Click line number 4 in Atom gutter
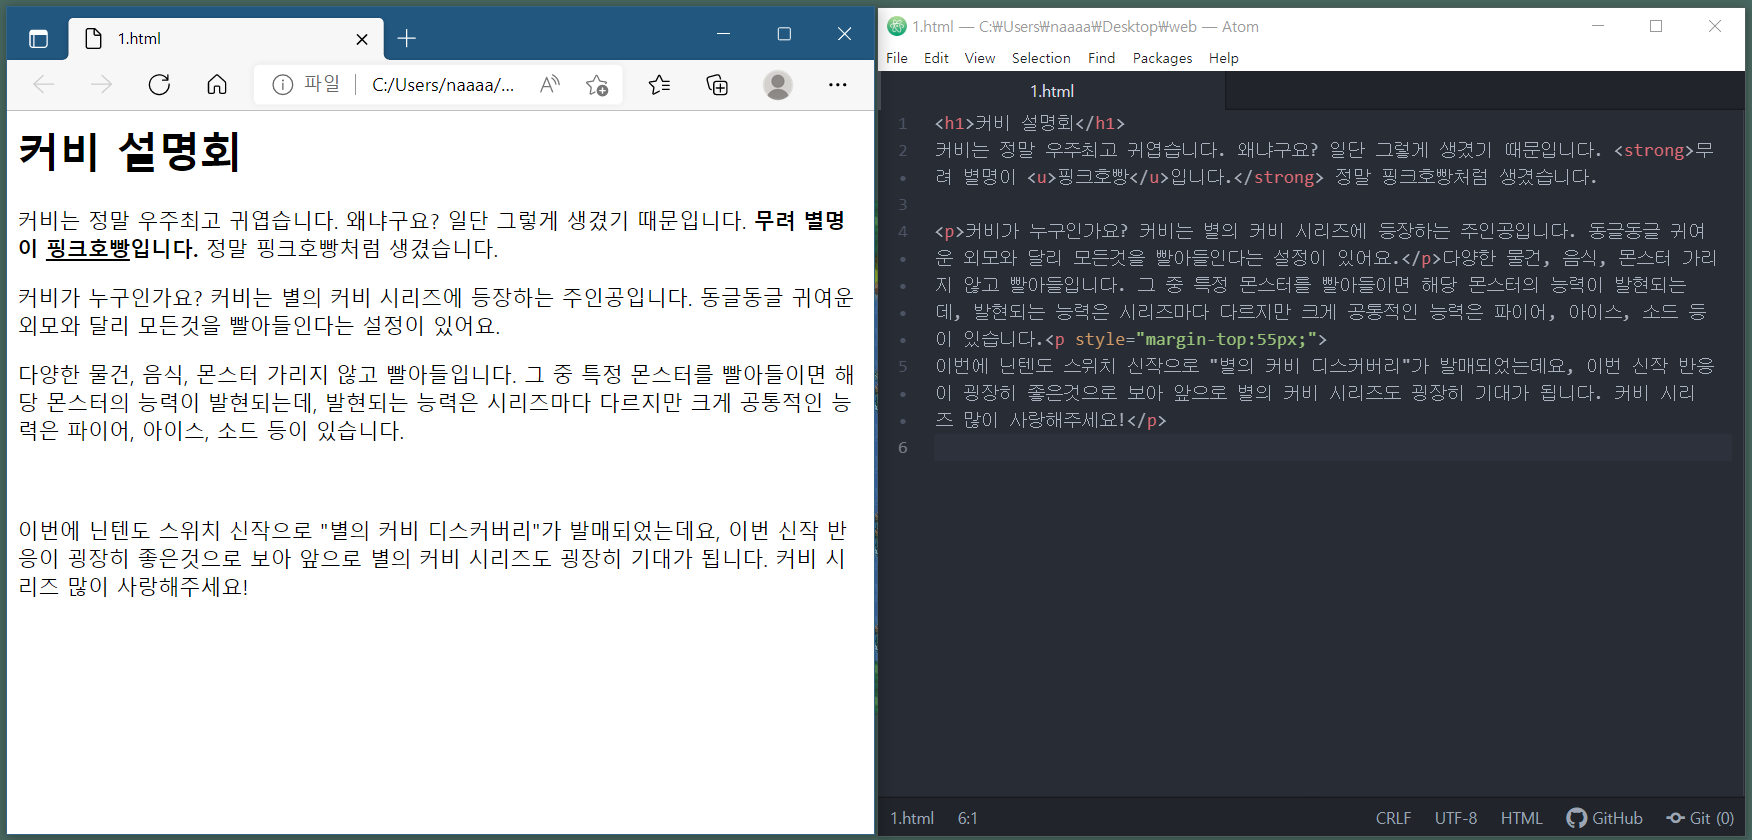The image size is (1752, 840). click(x=903, y=232)
